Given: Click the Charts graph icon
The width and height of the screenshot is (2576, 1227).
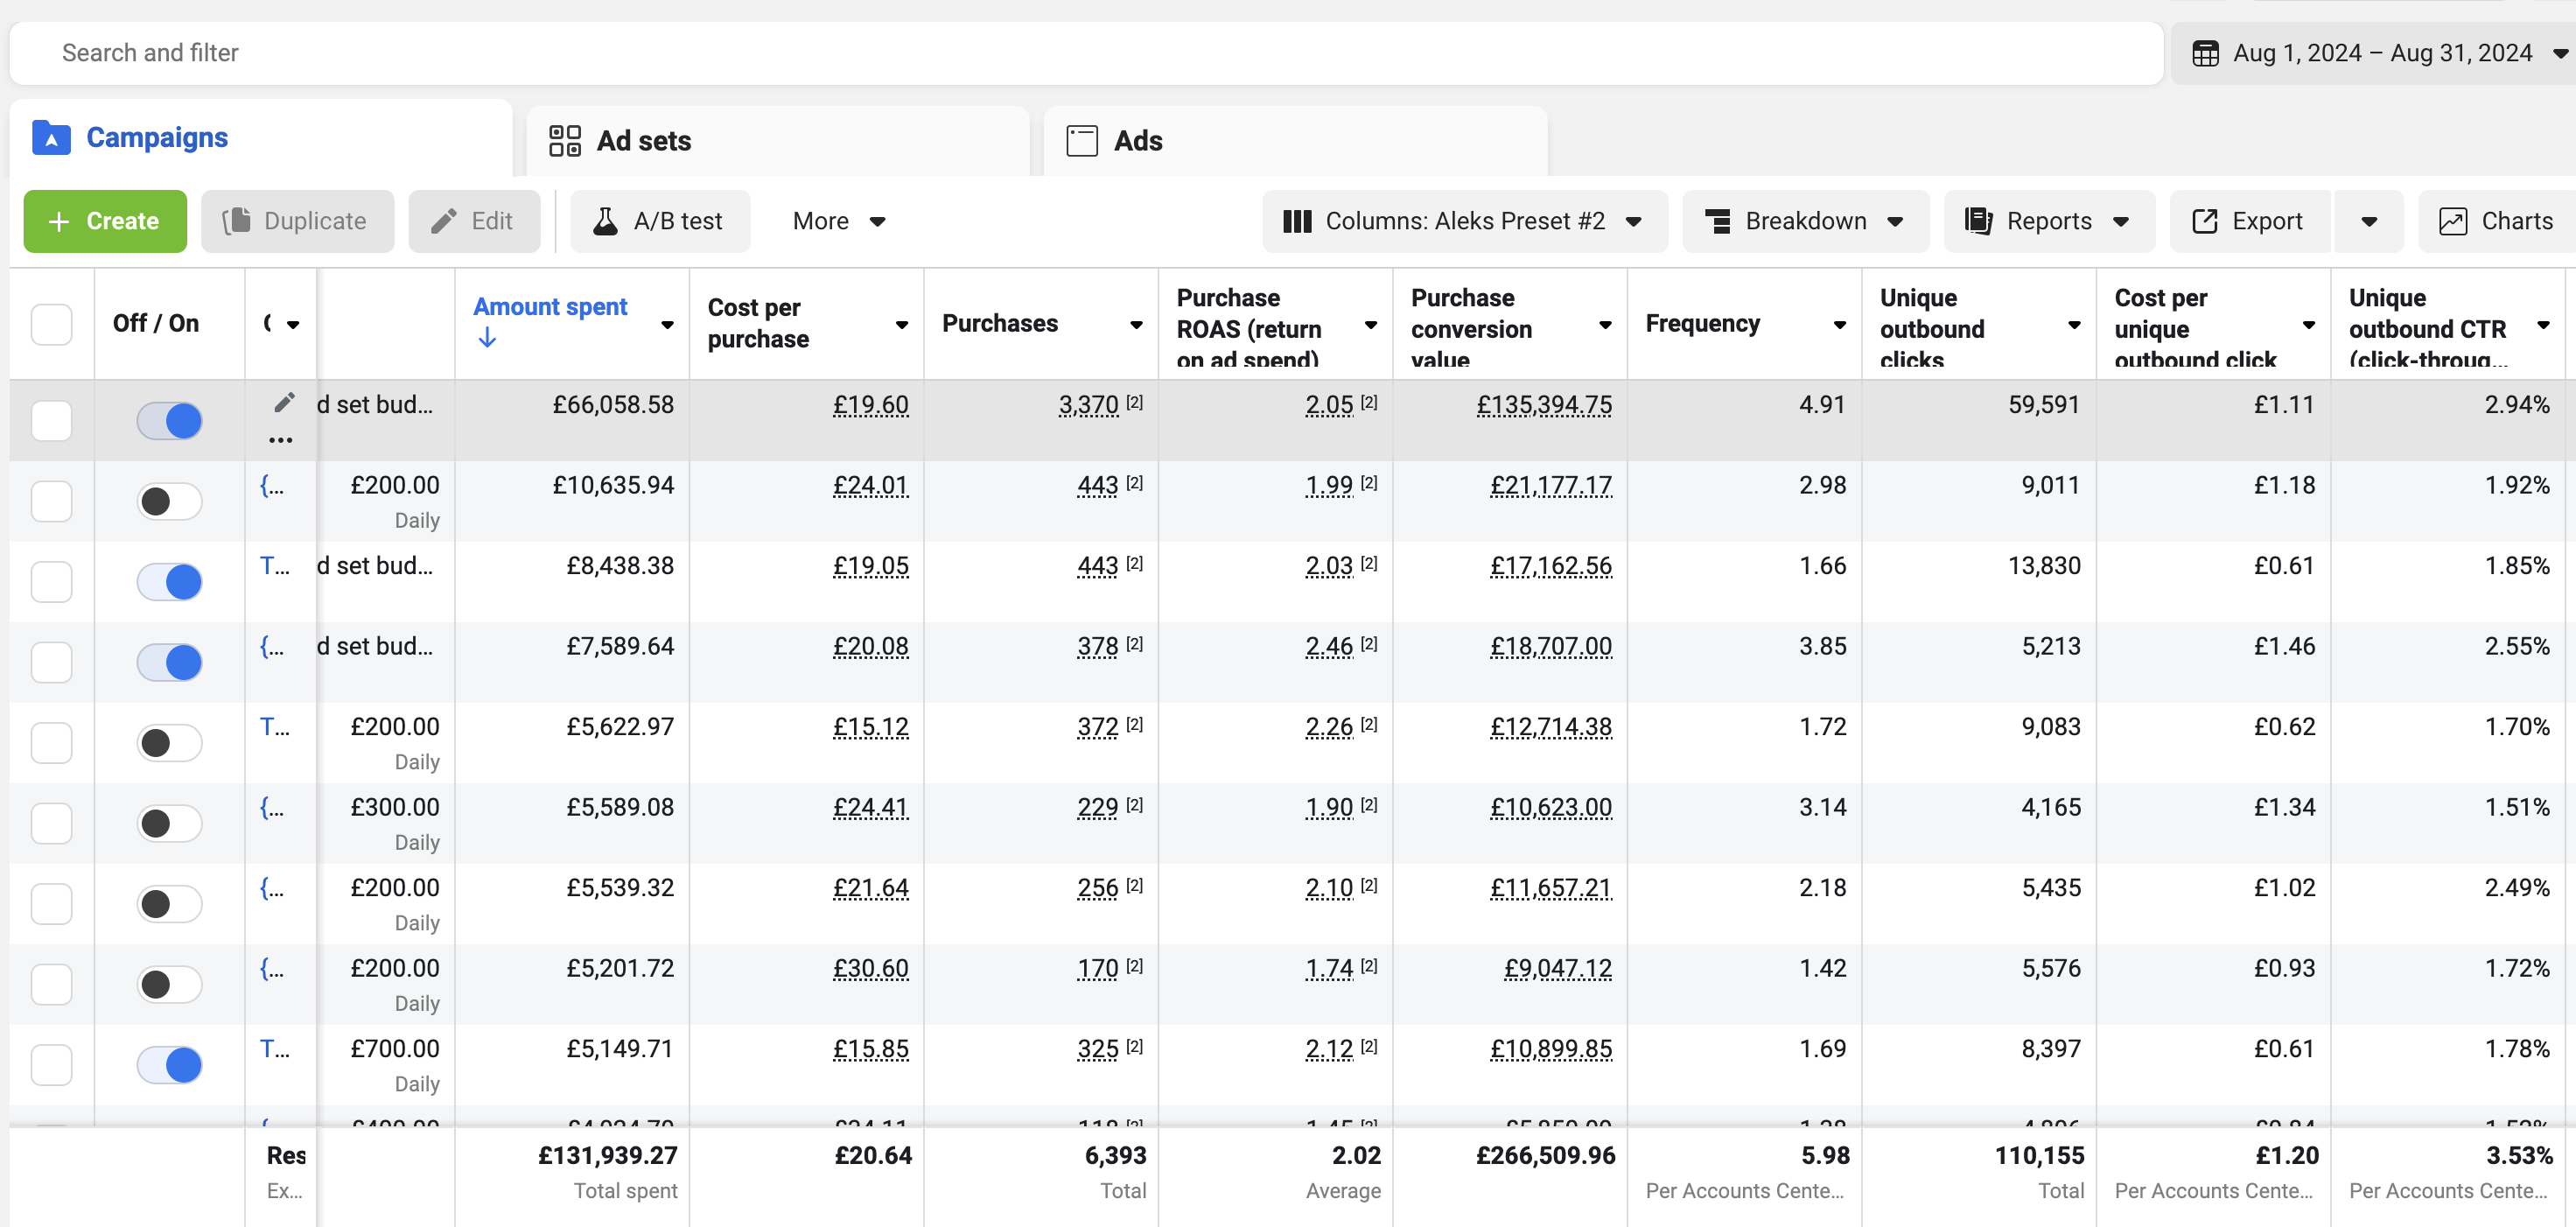Looking at the screenshot, I should pos(2452,221).
